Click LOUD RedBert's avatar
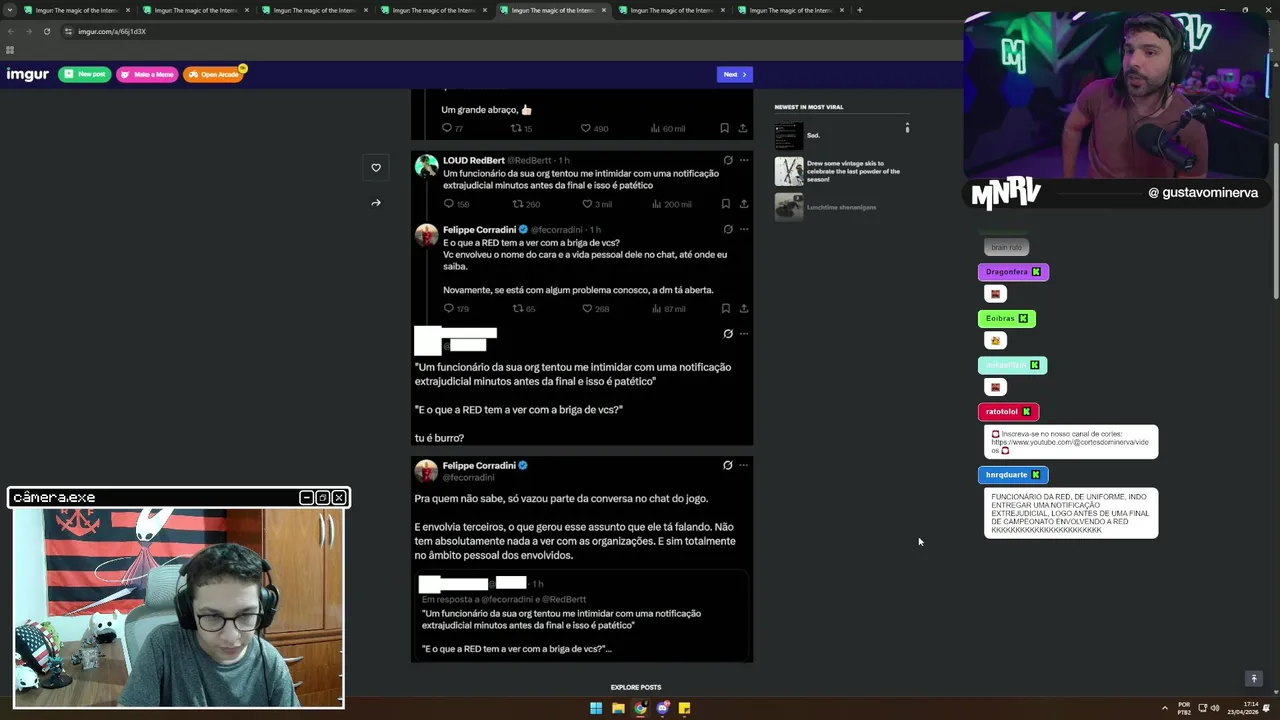This screenshot has height=720, width=1280. [427, 166]
